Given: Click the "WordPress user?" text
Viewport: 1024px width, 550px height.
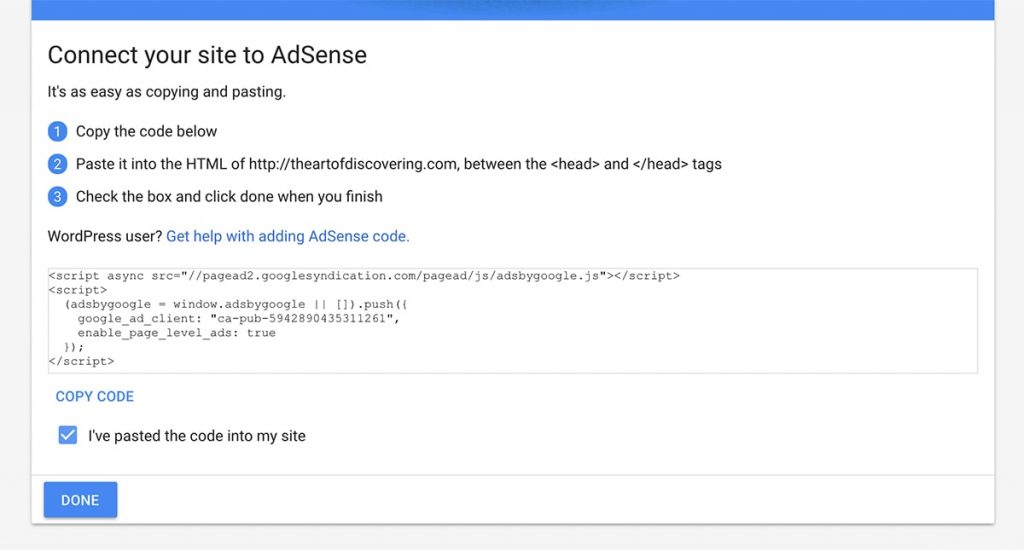Looking at the screenshot, I should pyautogui.click(x=104, y=236).
